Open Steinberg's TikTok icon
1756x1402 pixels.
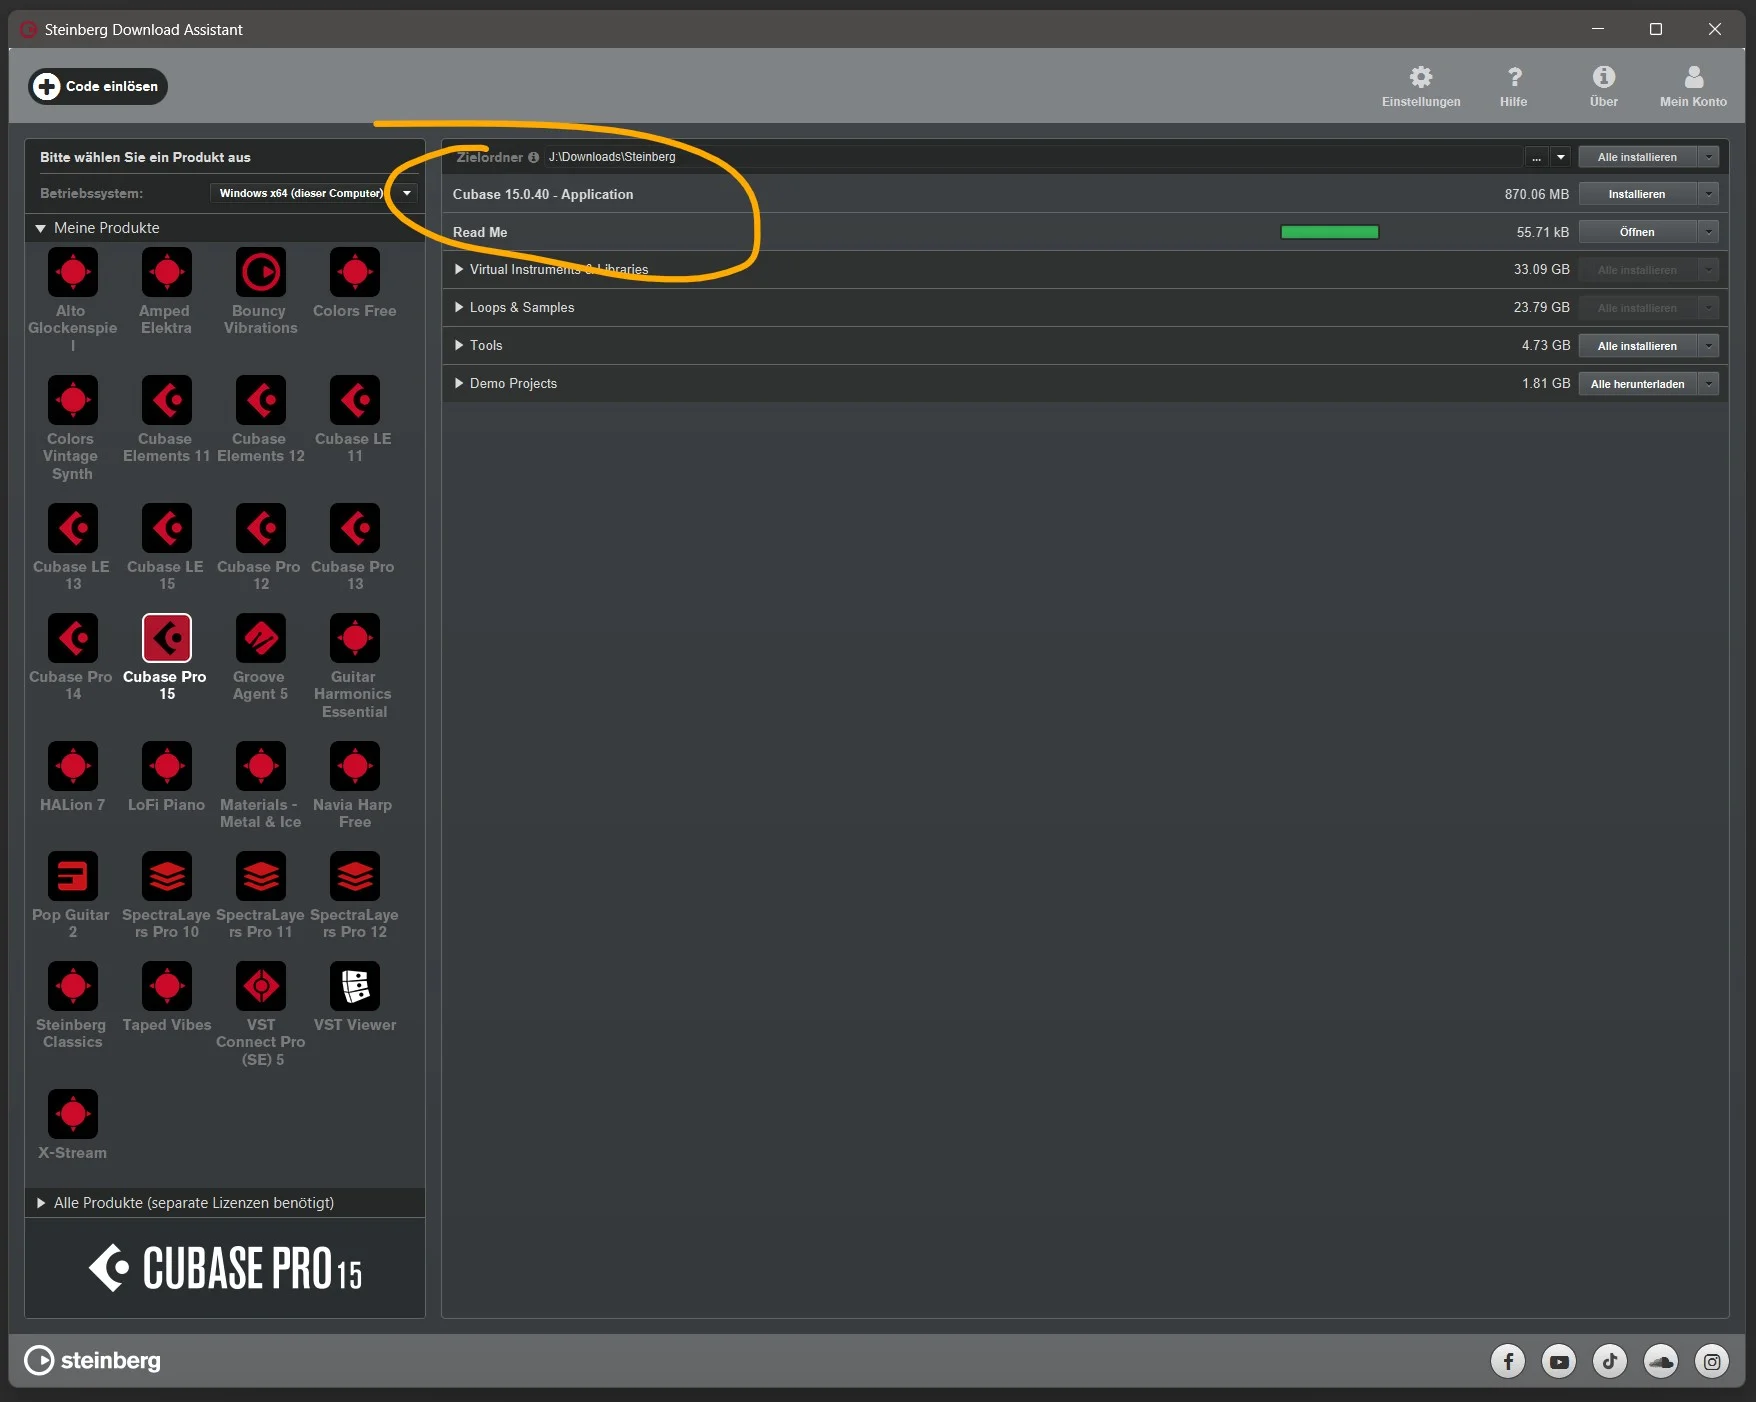click(1610, 1361)
